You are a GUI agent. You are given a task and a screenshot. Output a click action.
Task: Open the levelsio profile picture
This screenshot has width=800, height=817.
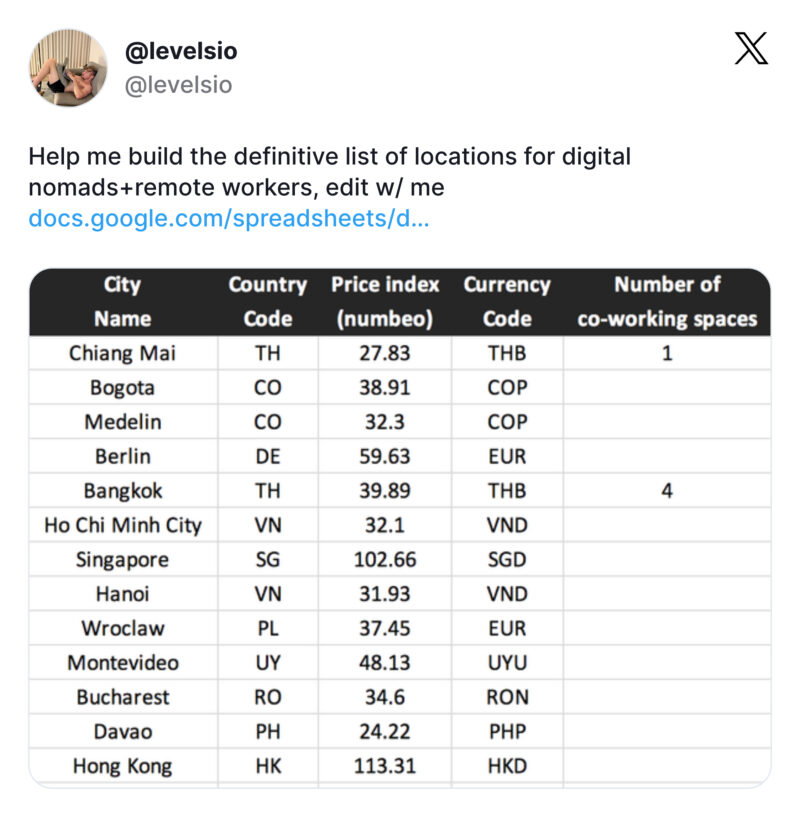(x=69, y=68)
